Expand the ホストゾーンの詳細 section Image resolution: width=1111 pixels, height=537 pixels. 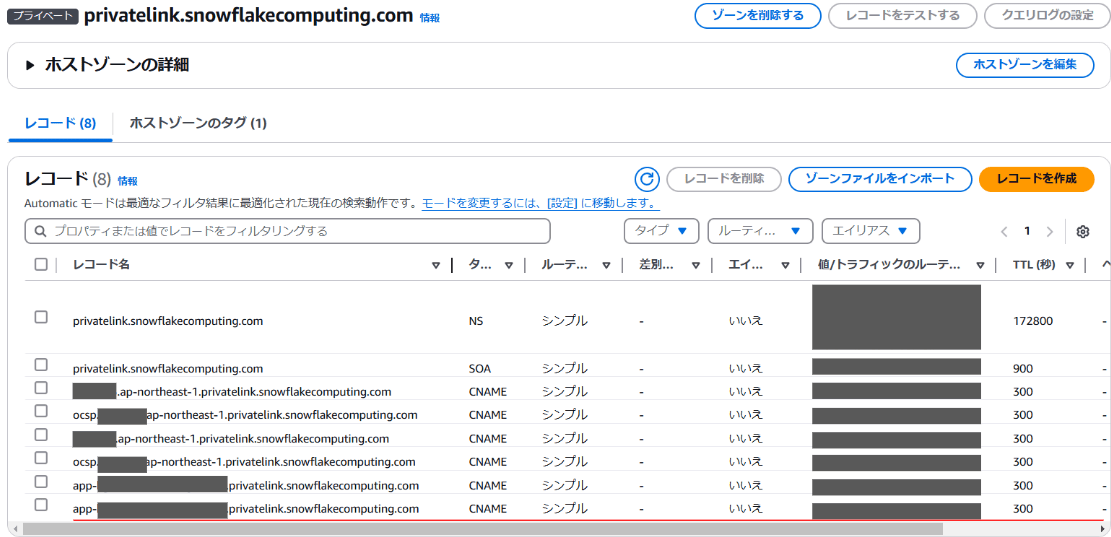click(x=30, y=65)
